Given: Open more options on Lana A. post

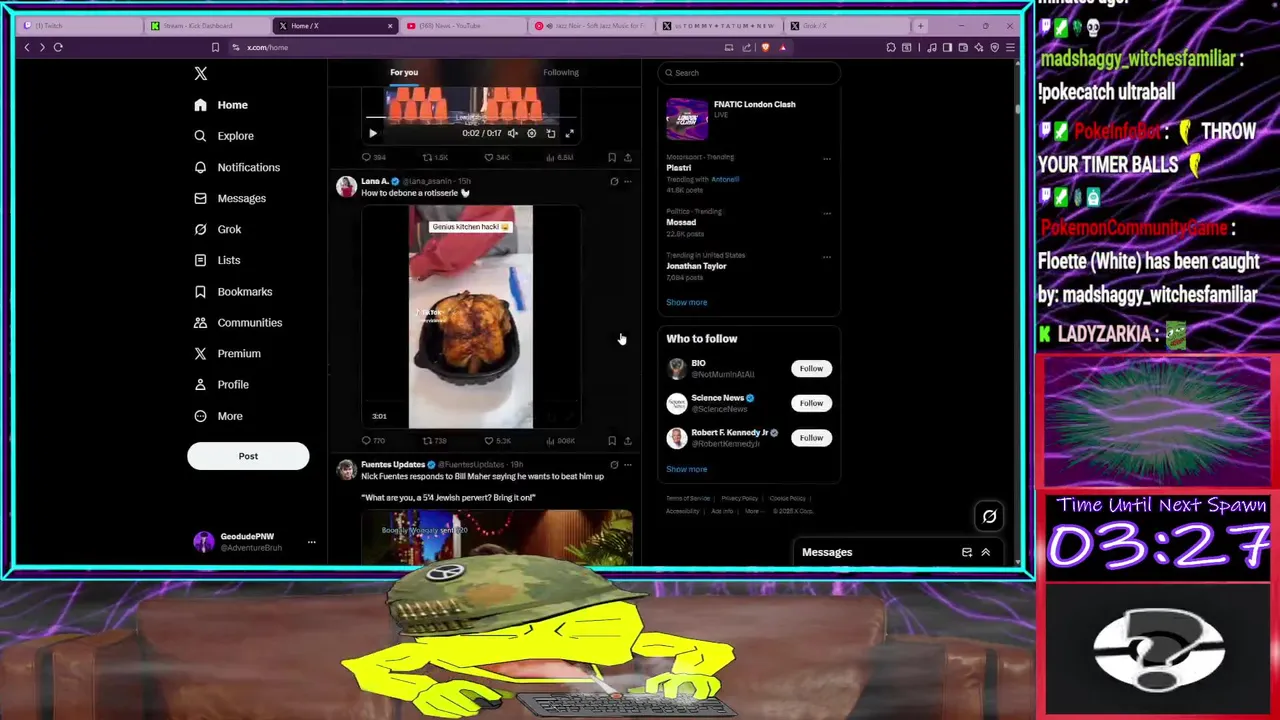Looking at the screenshot, I should 627,181.
